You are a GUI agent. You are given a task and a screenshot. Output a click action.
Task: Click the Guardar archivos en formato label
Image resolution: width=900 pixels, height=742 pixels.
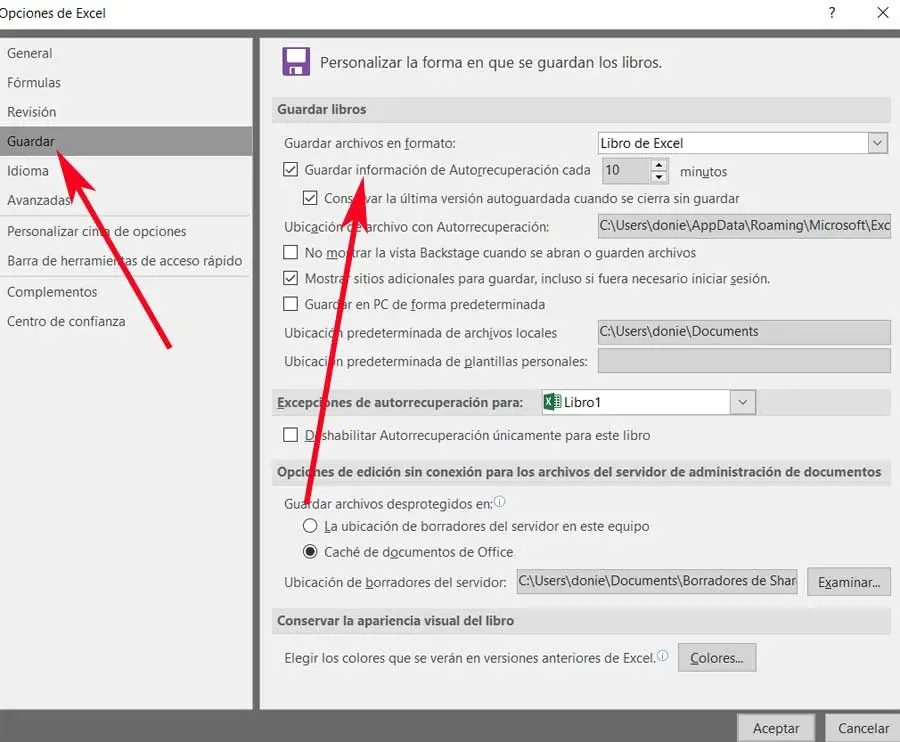point(370,143)
